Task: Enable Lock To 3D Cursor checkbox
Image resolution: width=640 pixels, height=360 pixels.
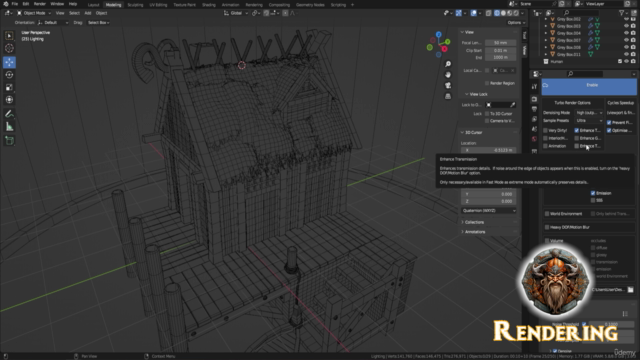Action: [x=487, y=114]
